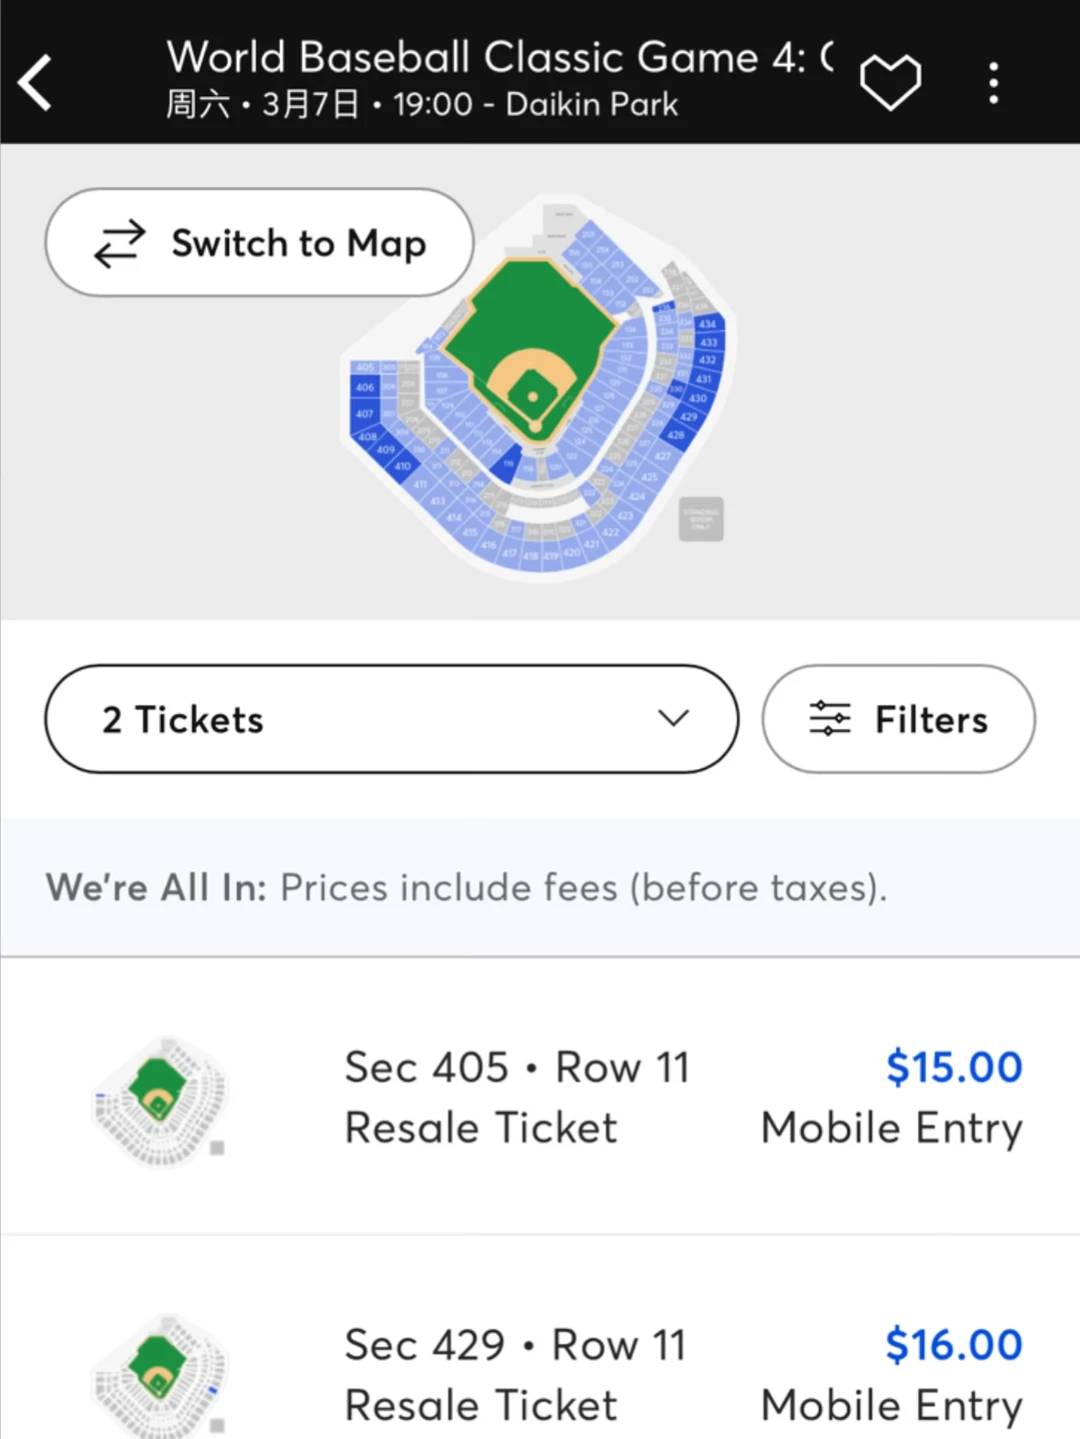
Task: Open the three-dot overflow menu
Action: click(993, 80)
